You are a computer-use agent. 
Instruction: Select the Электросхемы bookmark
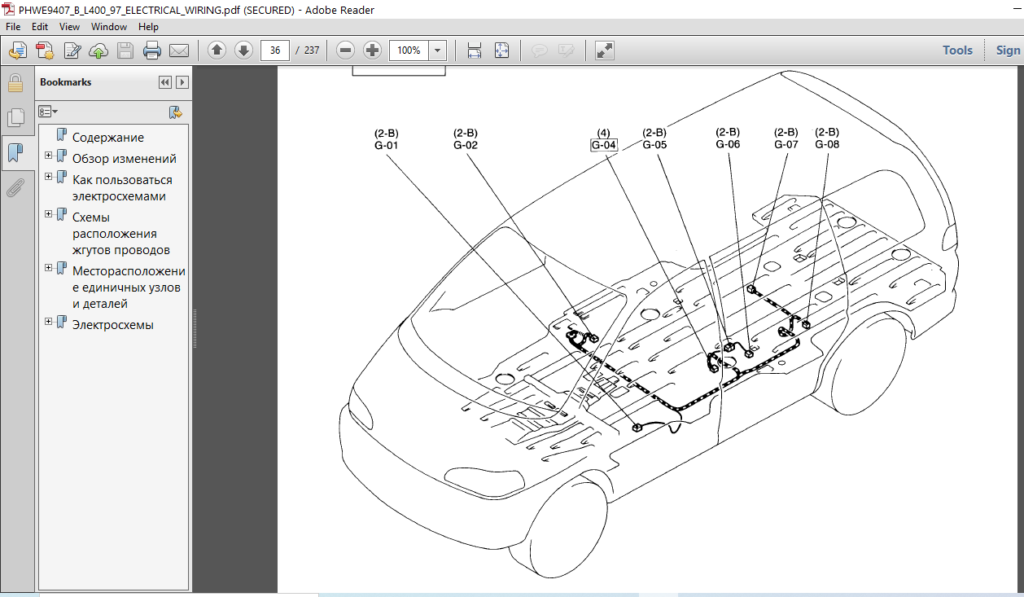click(x=113, y=325)
